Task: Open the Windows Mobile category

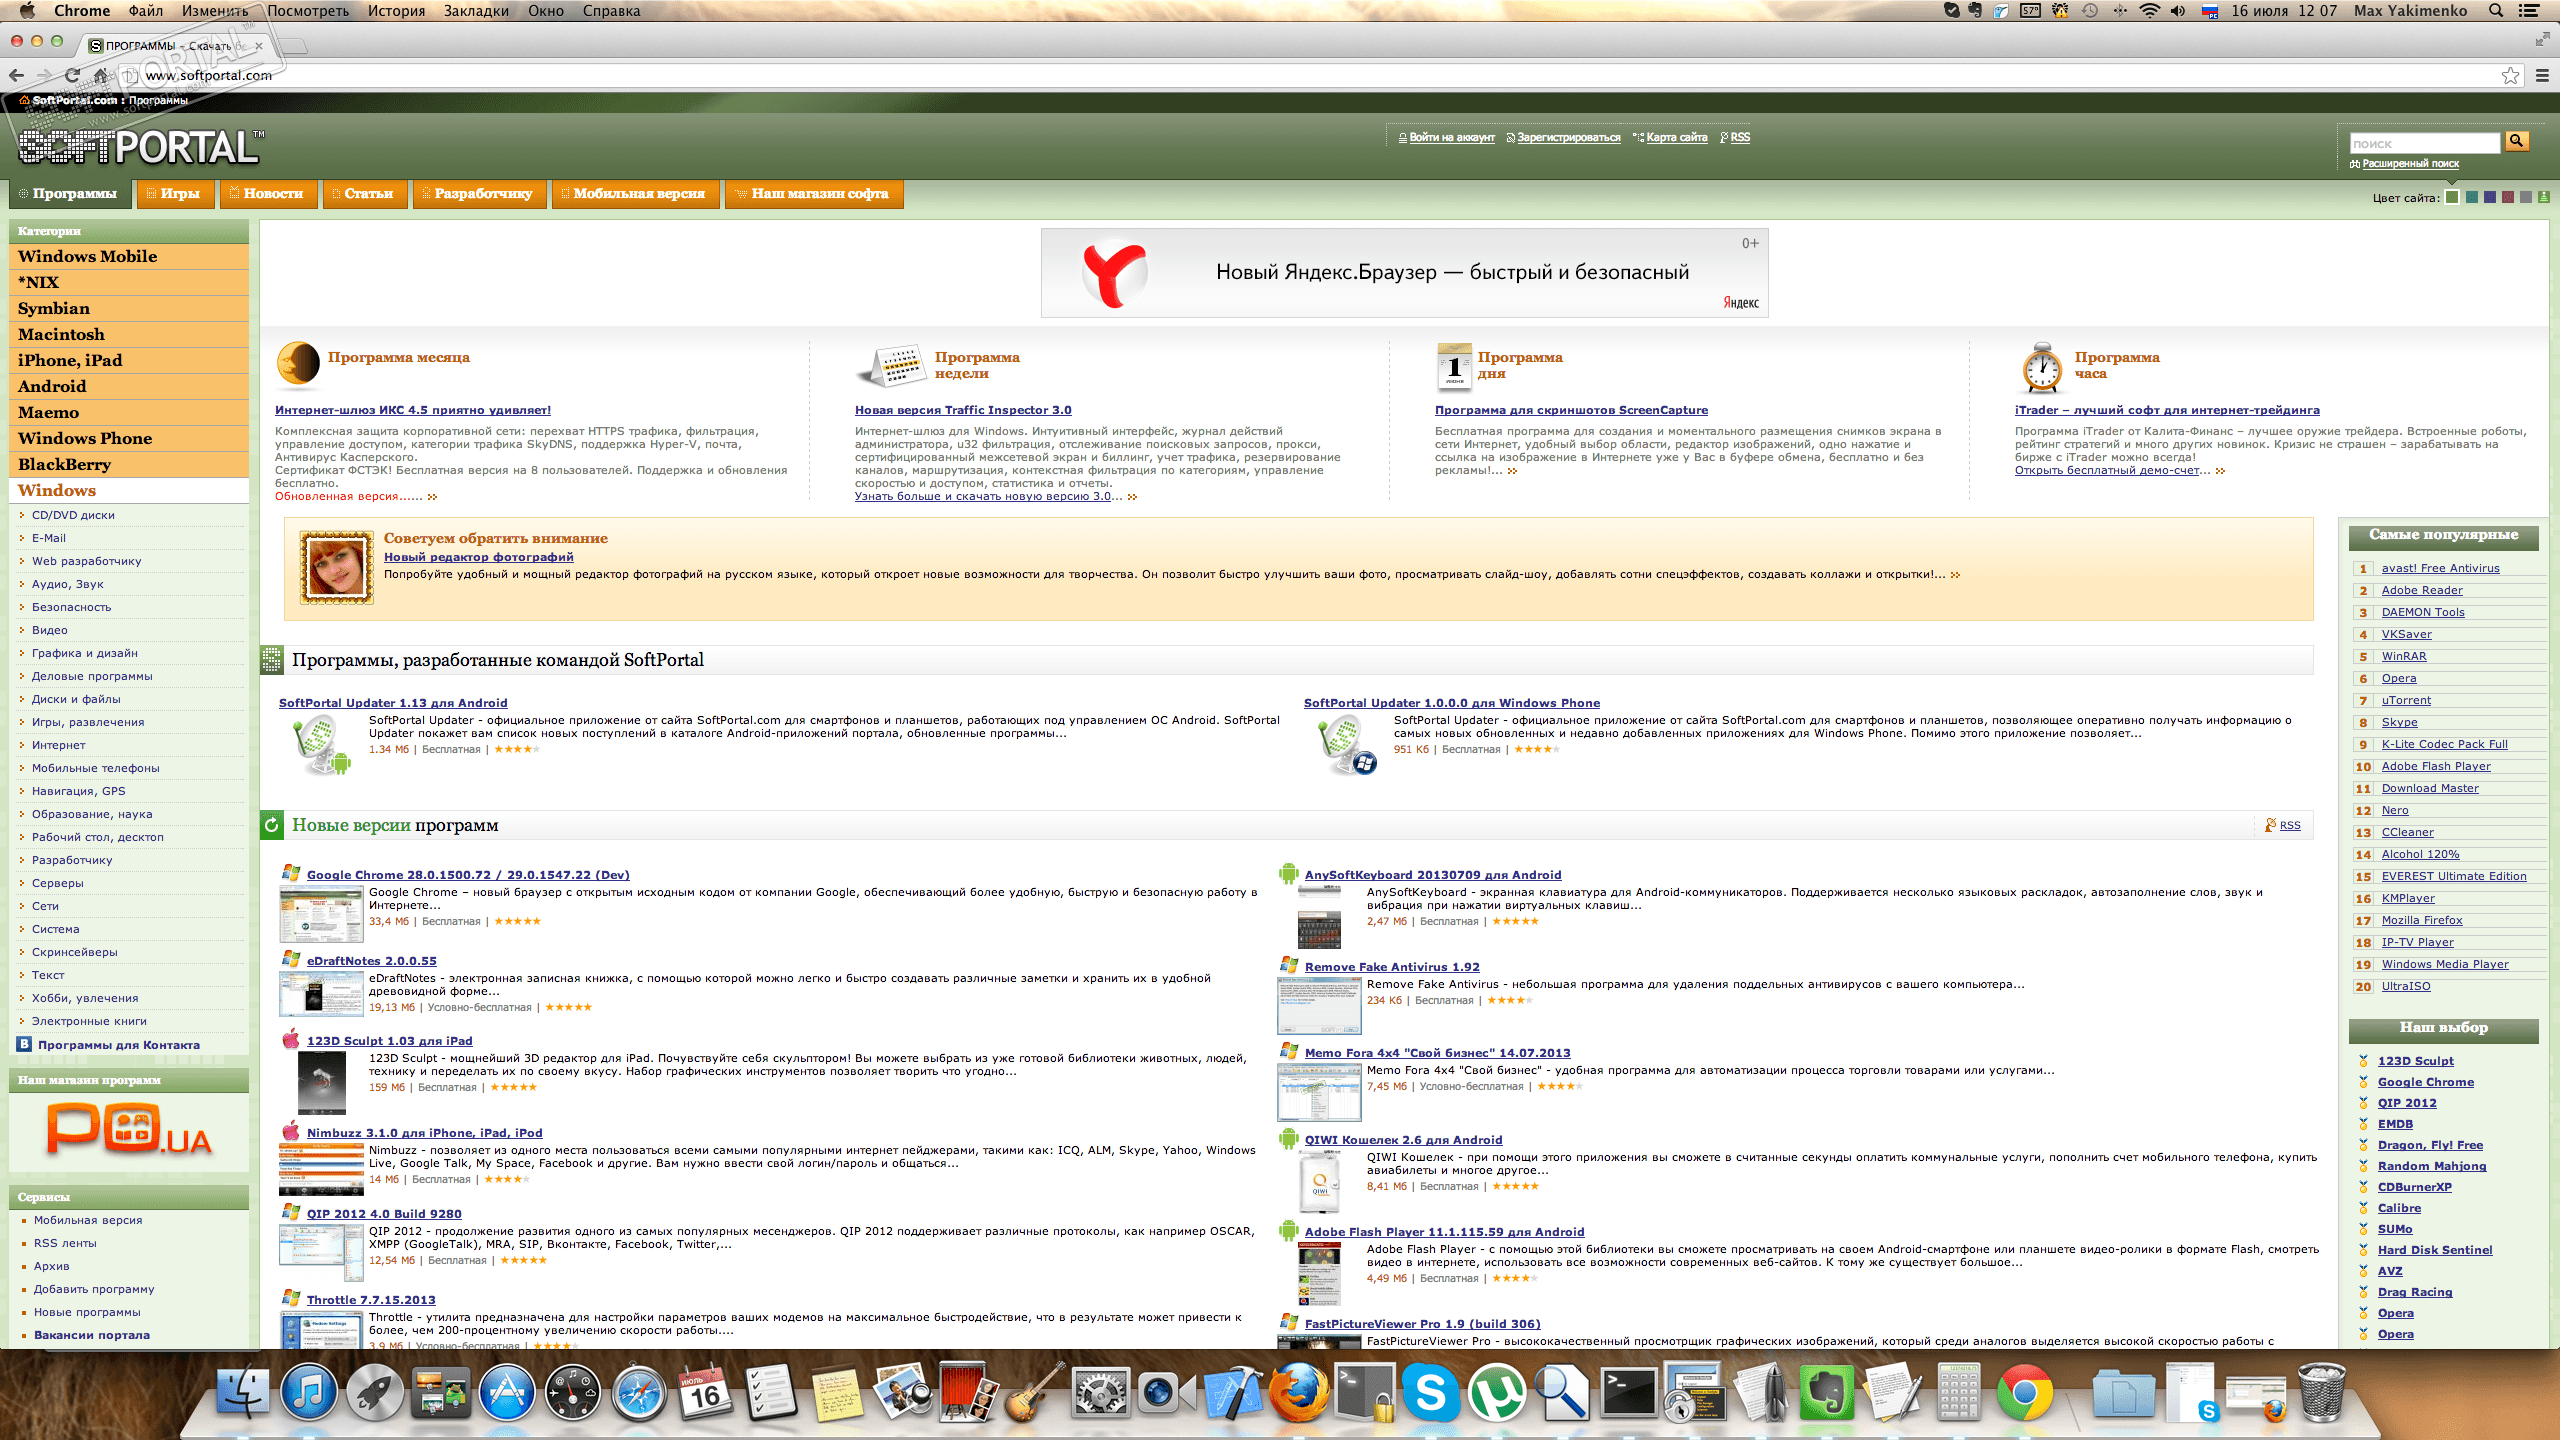Action: pyautogui.click(x=129, y=256)
